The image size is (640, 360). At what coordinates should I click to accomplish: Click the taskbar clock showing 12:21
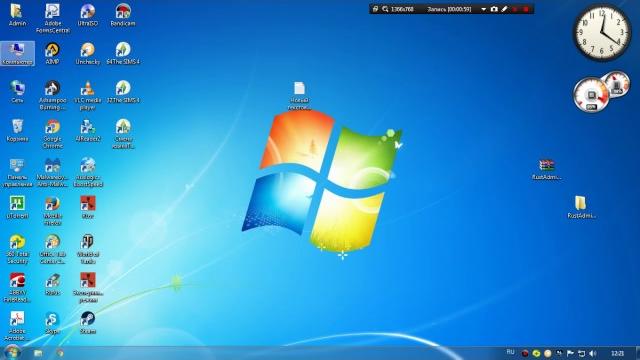(618, 353)
